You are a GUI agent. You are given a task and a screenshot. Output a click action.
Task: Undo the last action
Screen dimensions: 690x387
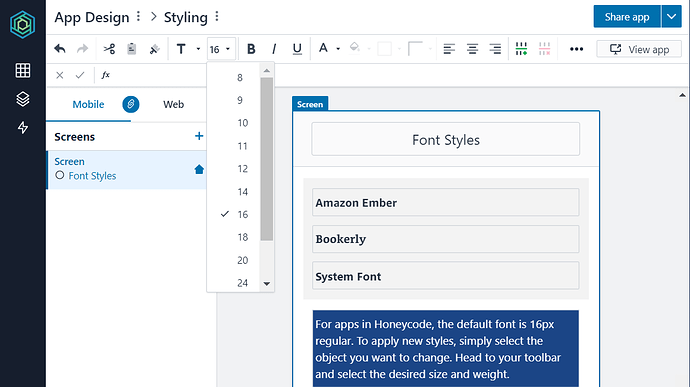pos(60,49)
